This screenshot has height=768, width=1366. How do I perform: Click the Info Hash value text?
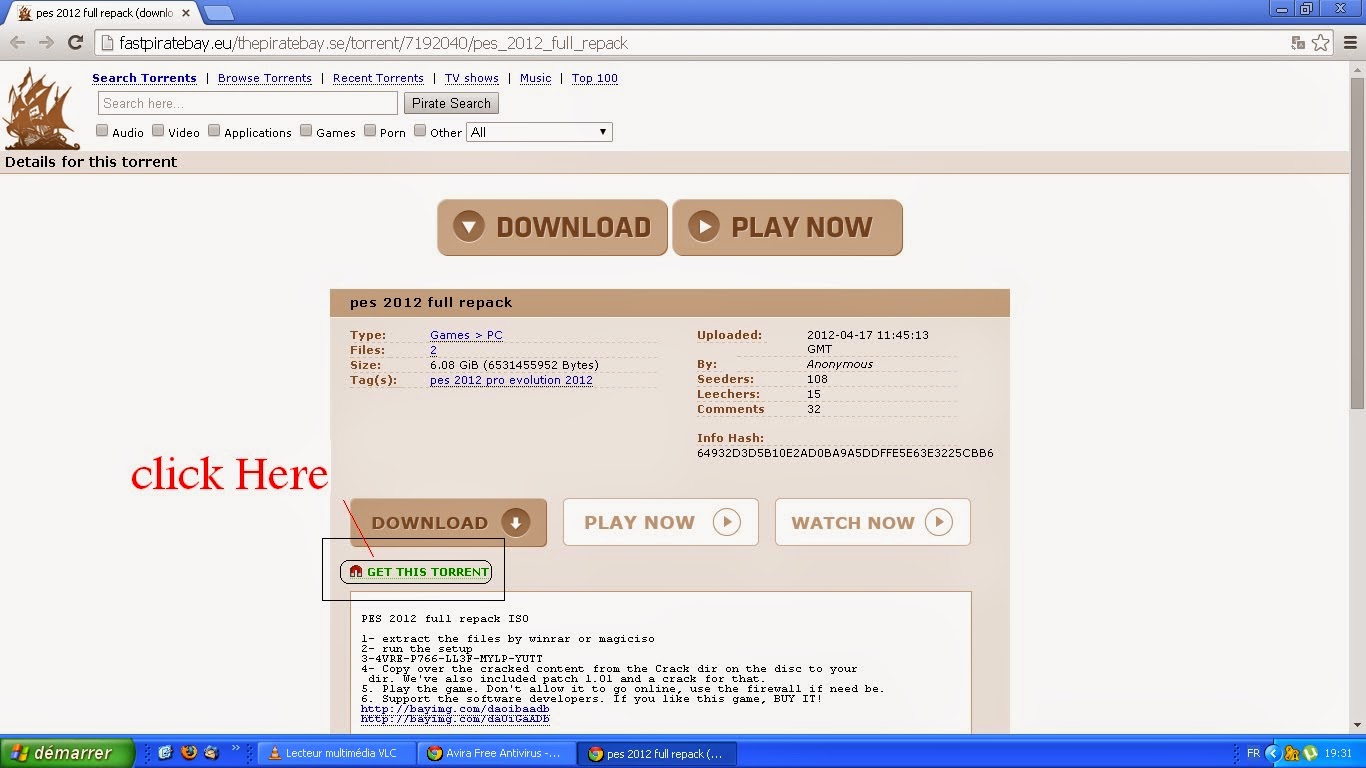(845, 453)
